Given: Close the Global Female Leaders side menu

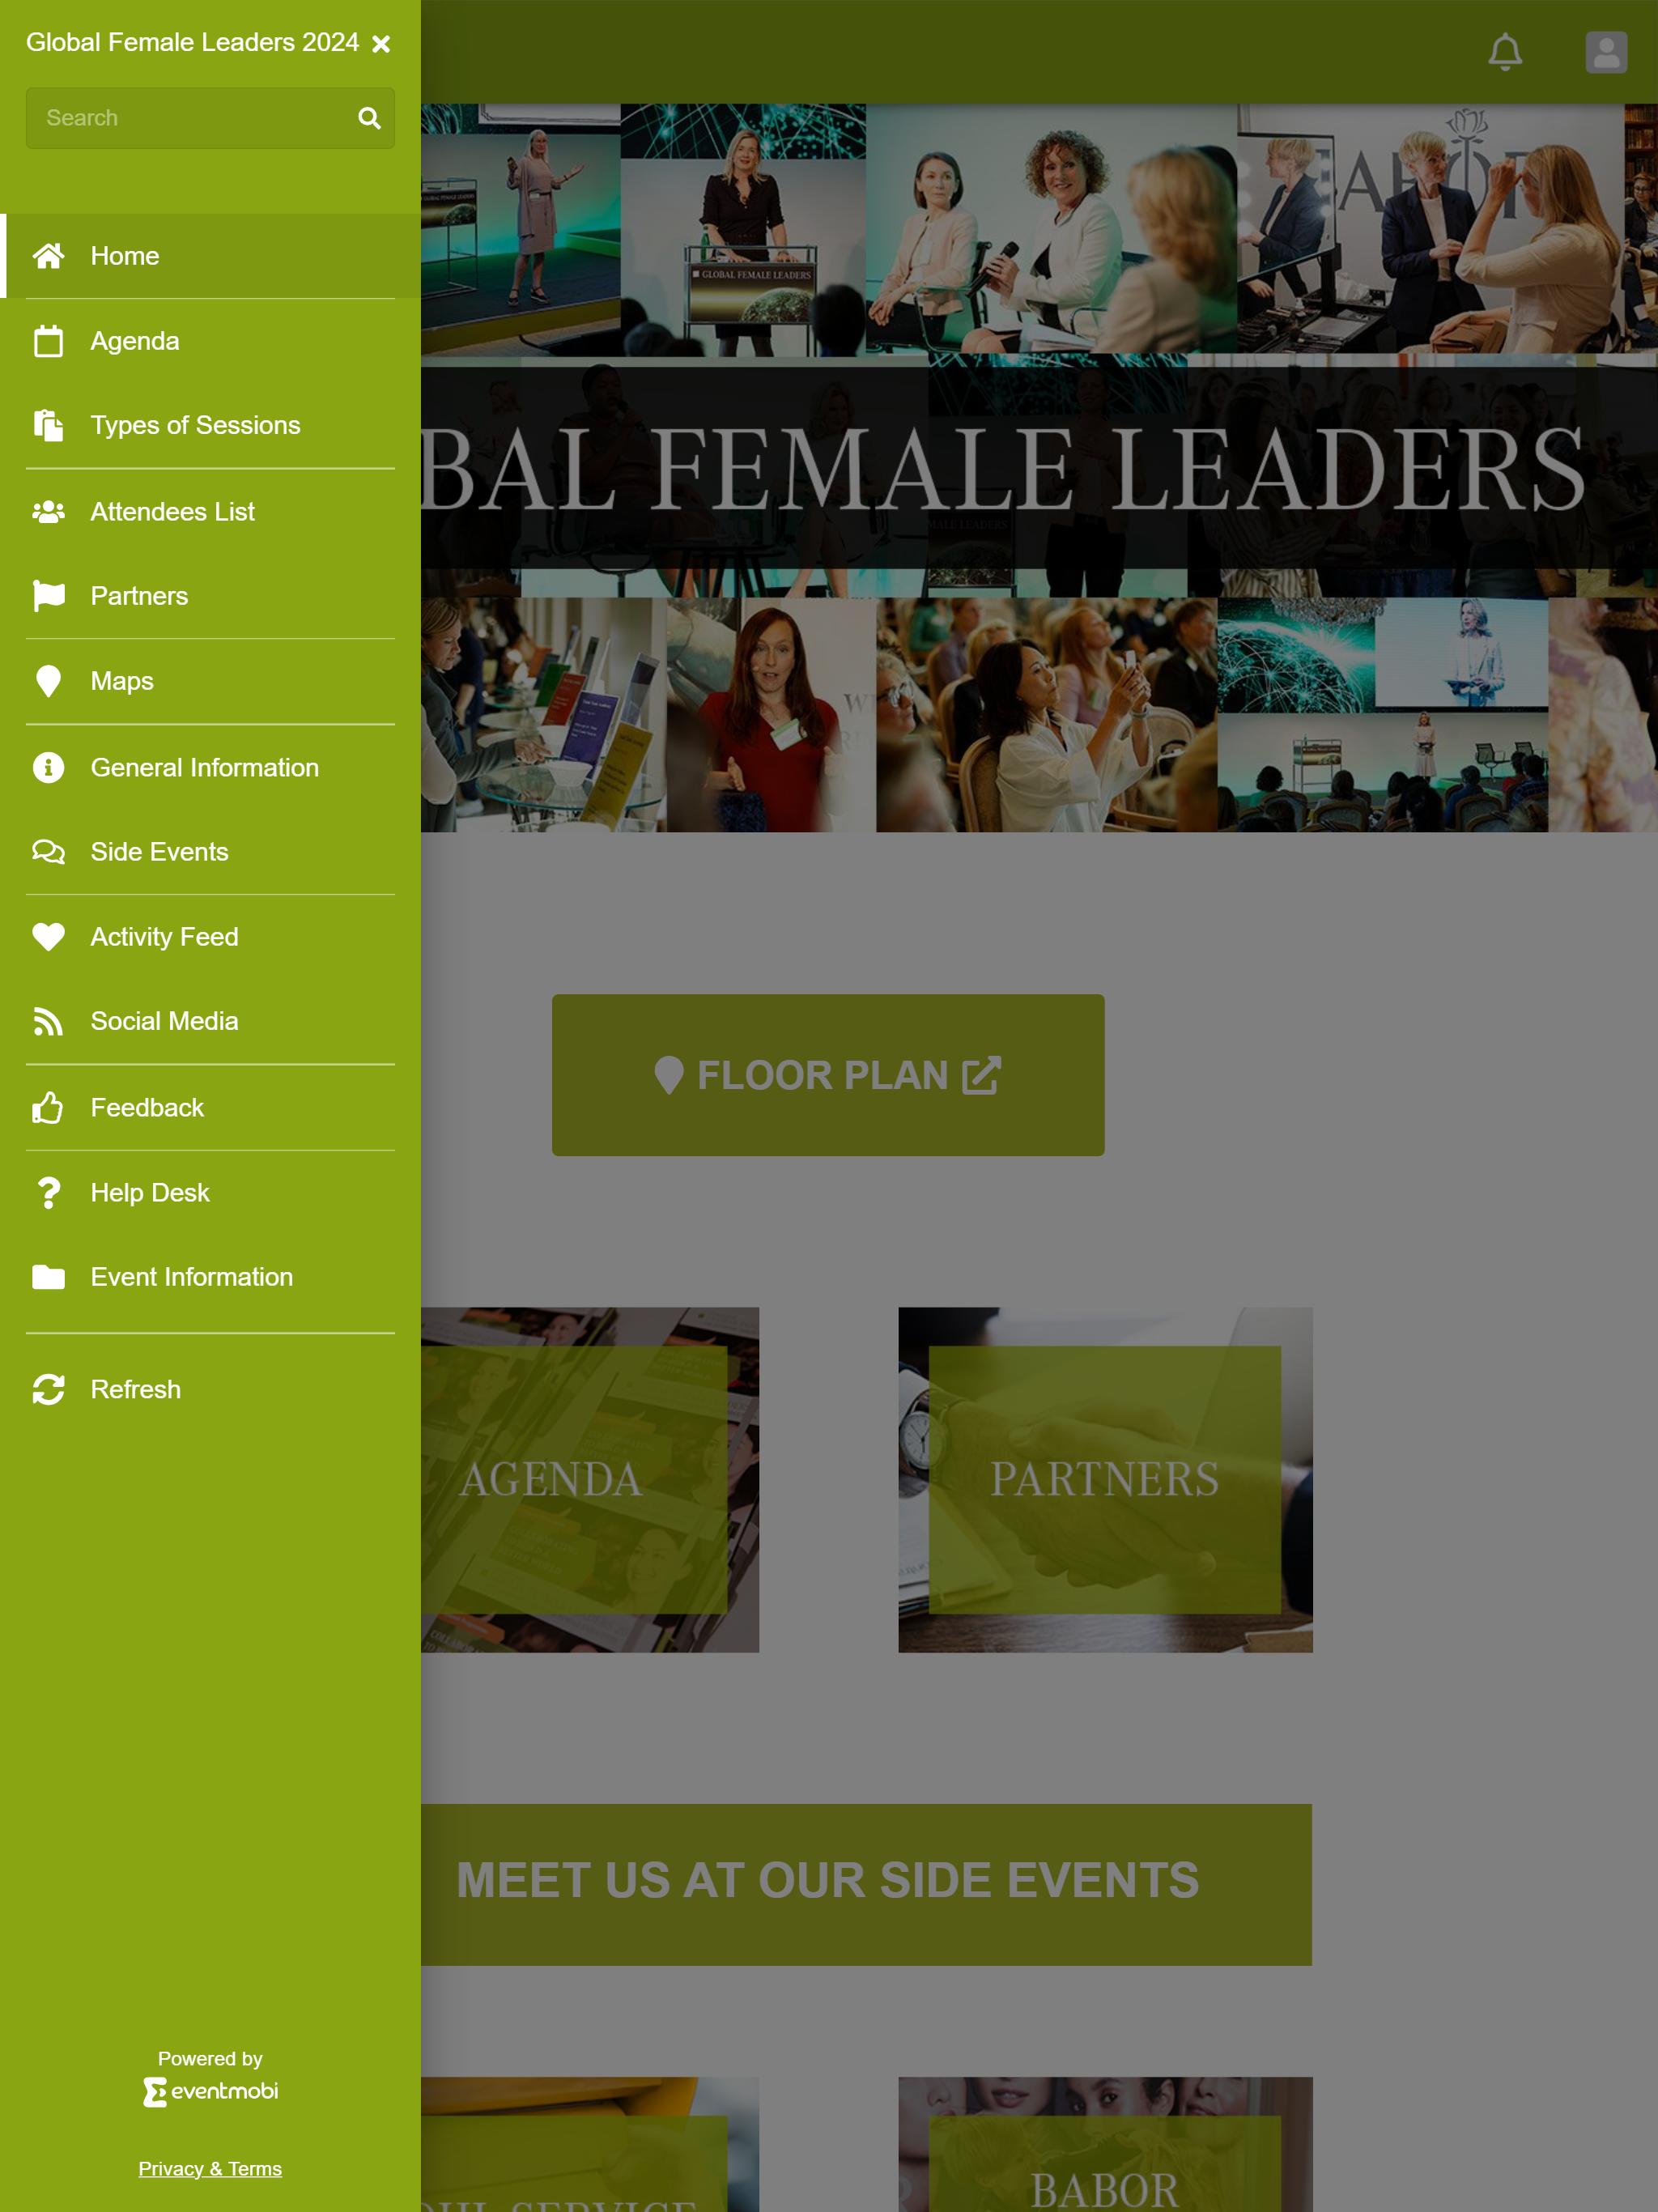Looking at the screenshot, I should coord(381,44).
